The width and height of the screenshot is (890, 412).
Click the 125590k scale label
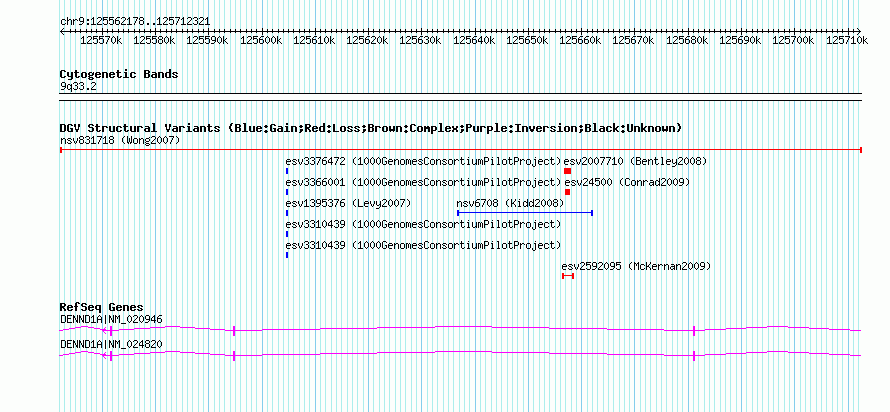208,40
